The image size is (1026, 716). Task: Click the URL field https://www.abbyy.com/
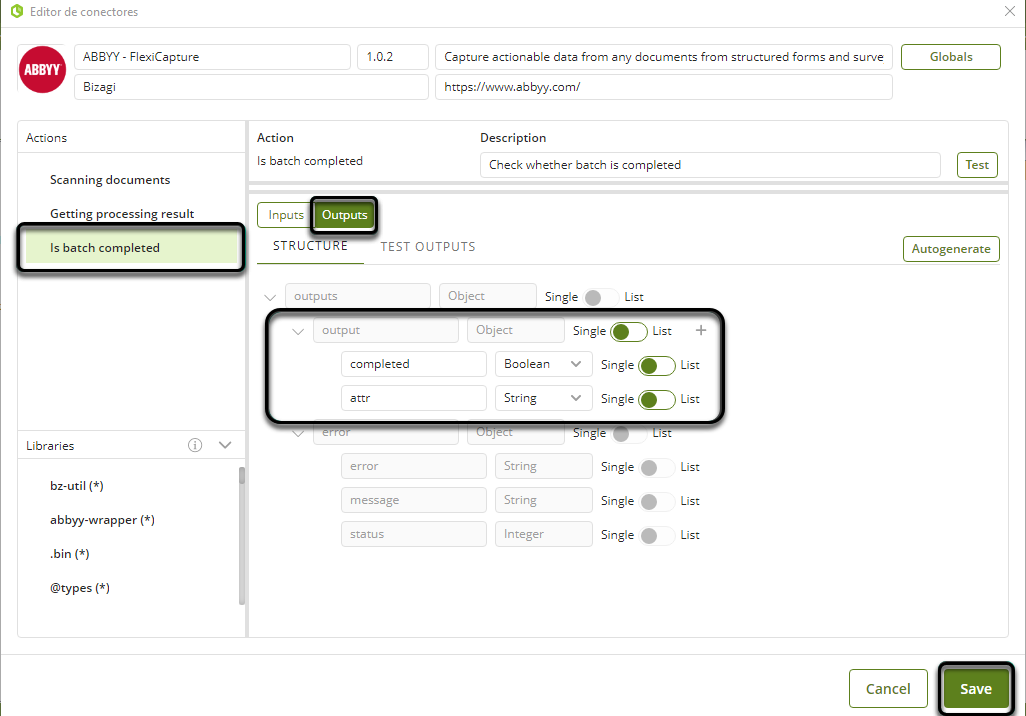663,87
